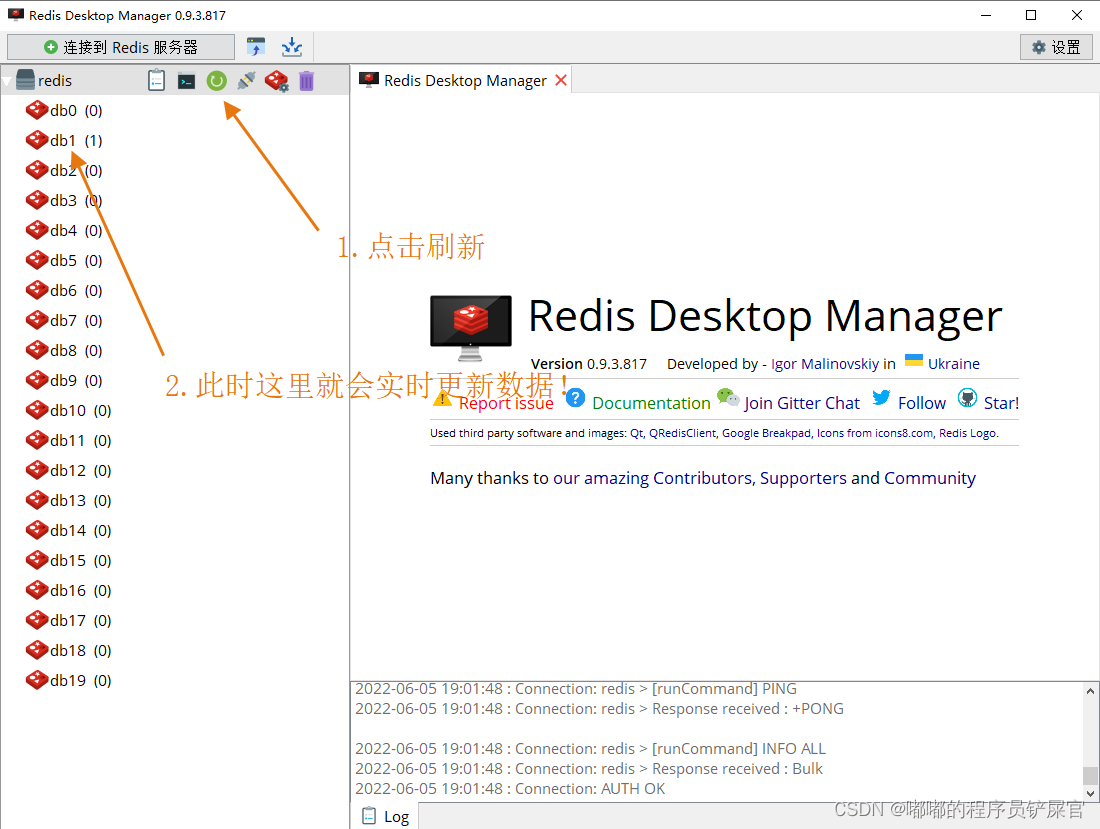The image size is (1100, 829).
Task: Open the Redis Logo link
Action: coord(967,433)
